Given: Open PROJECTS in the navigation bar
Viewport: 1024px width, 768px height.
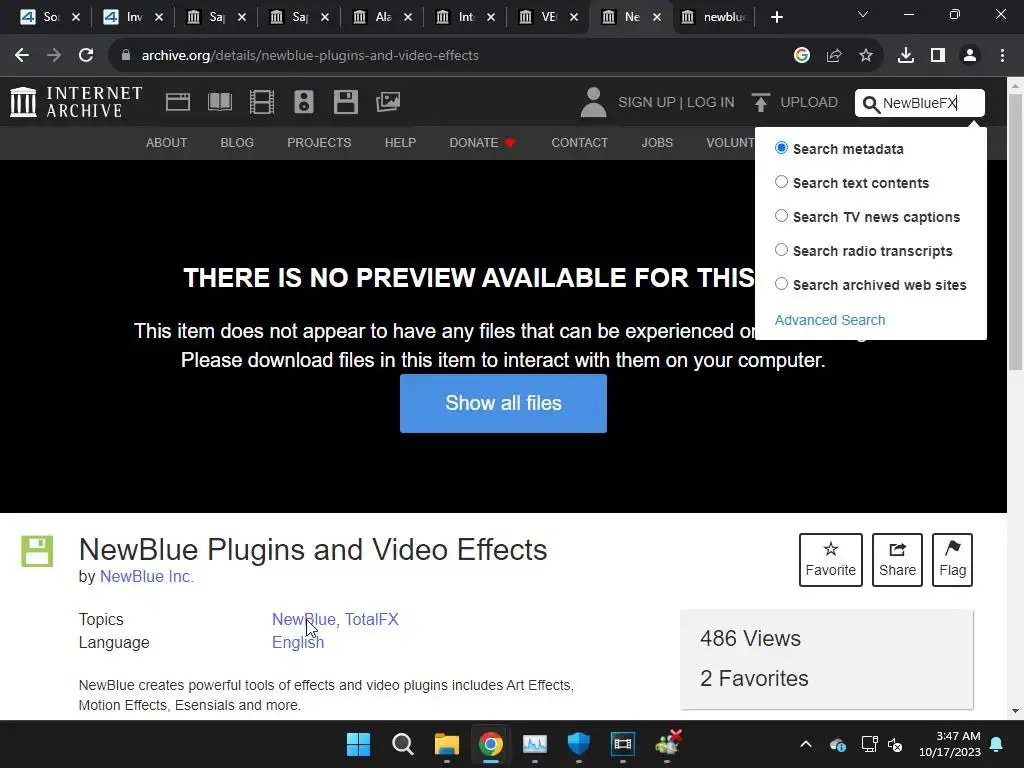Looking at the screenshot, I should point(319,142).
